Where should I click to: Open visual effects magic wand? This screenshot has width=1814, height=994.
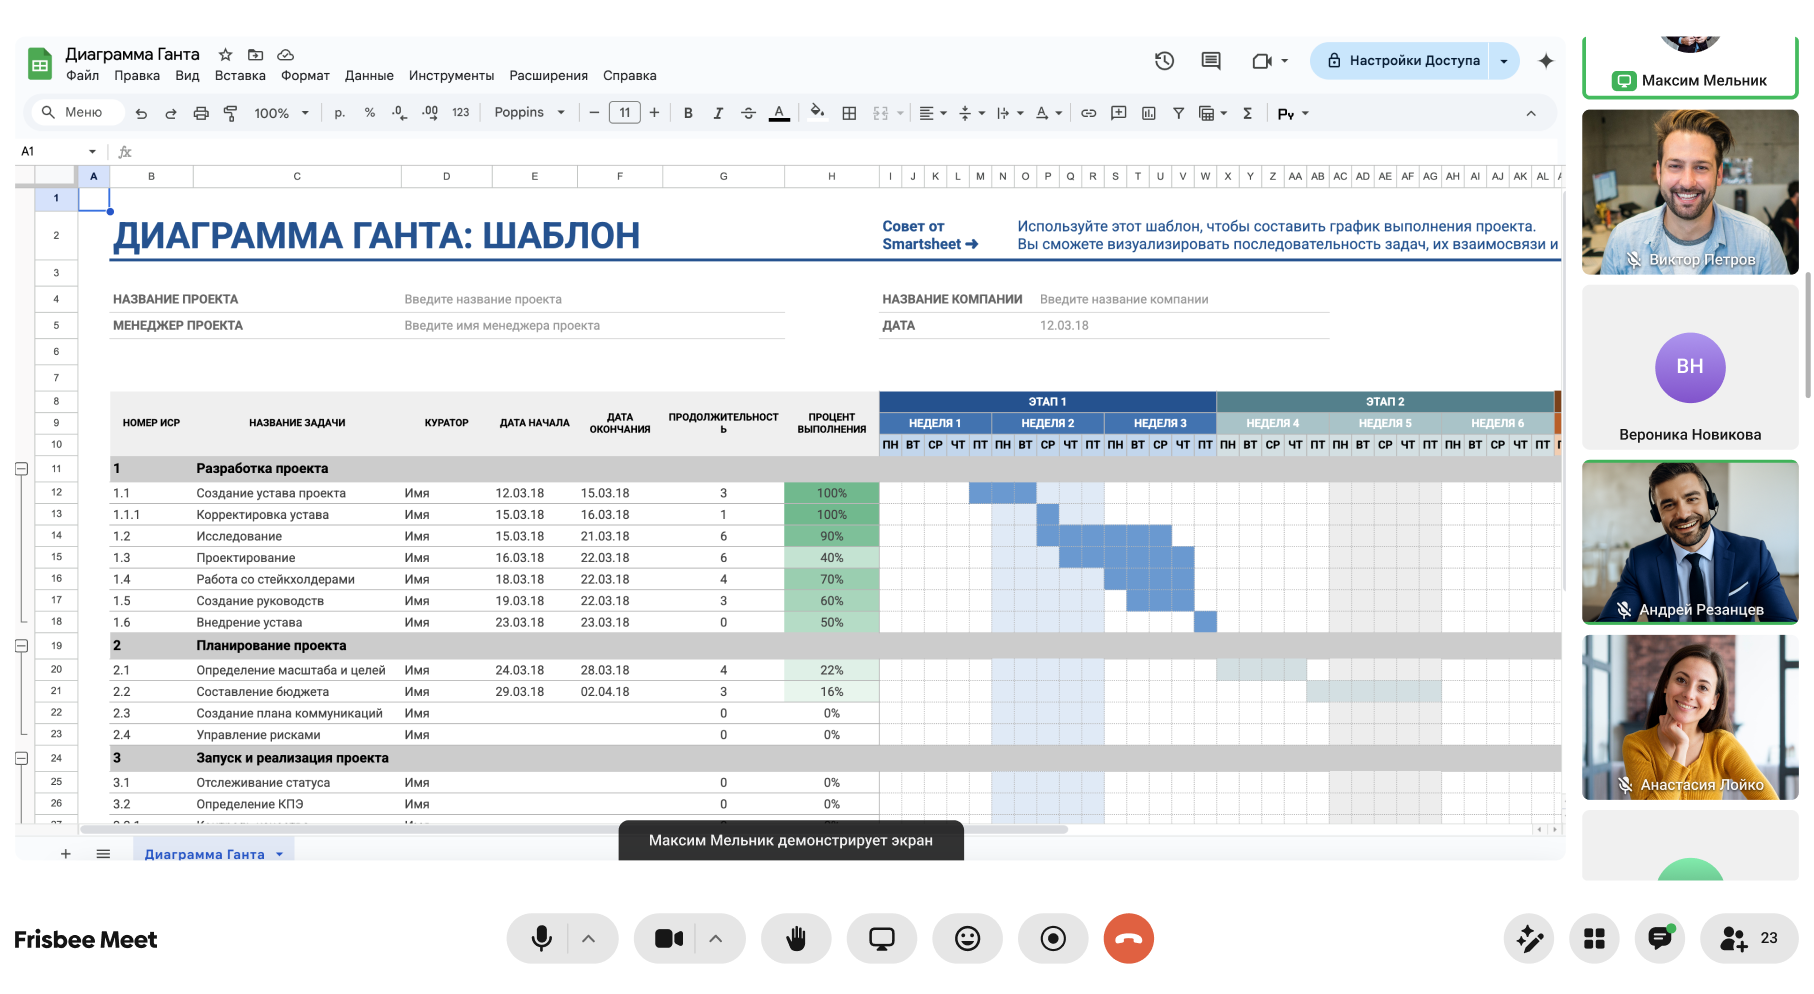(1529, 938)
